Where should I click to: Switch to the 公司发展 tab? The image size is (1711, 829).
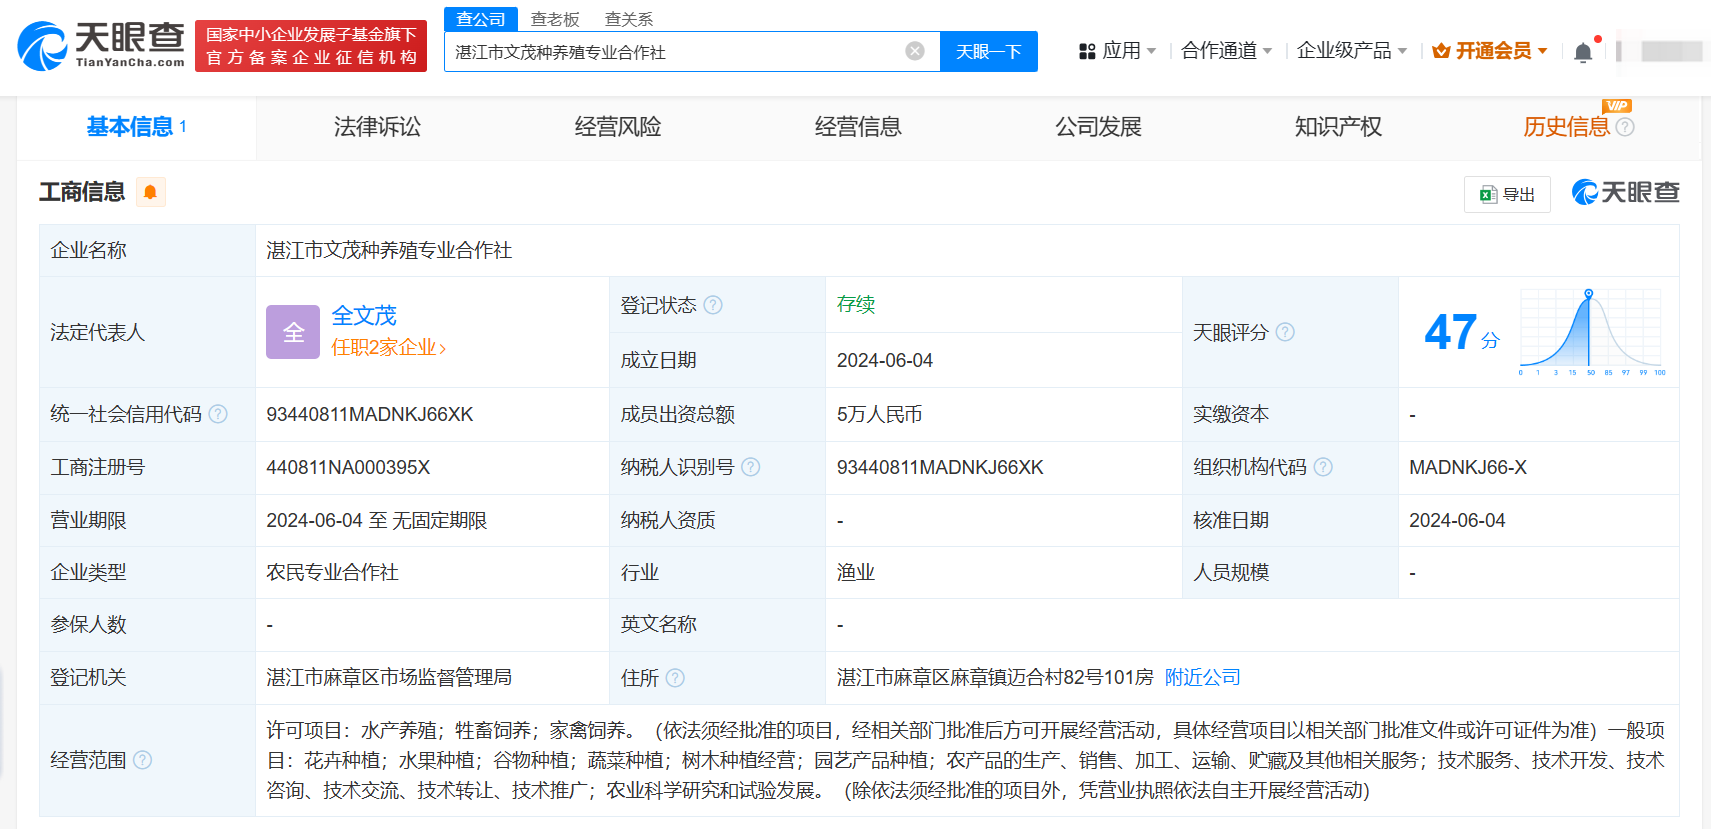pos(1098,127)
